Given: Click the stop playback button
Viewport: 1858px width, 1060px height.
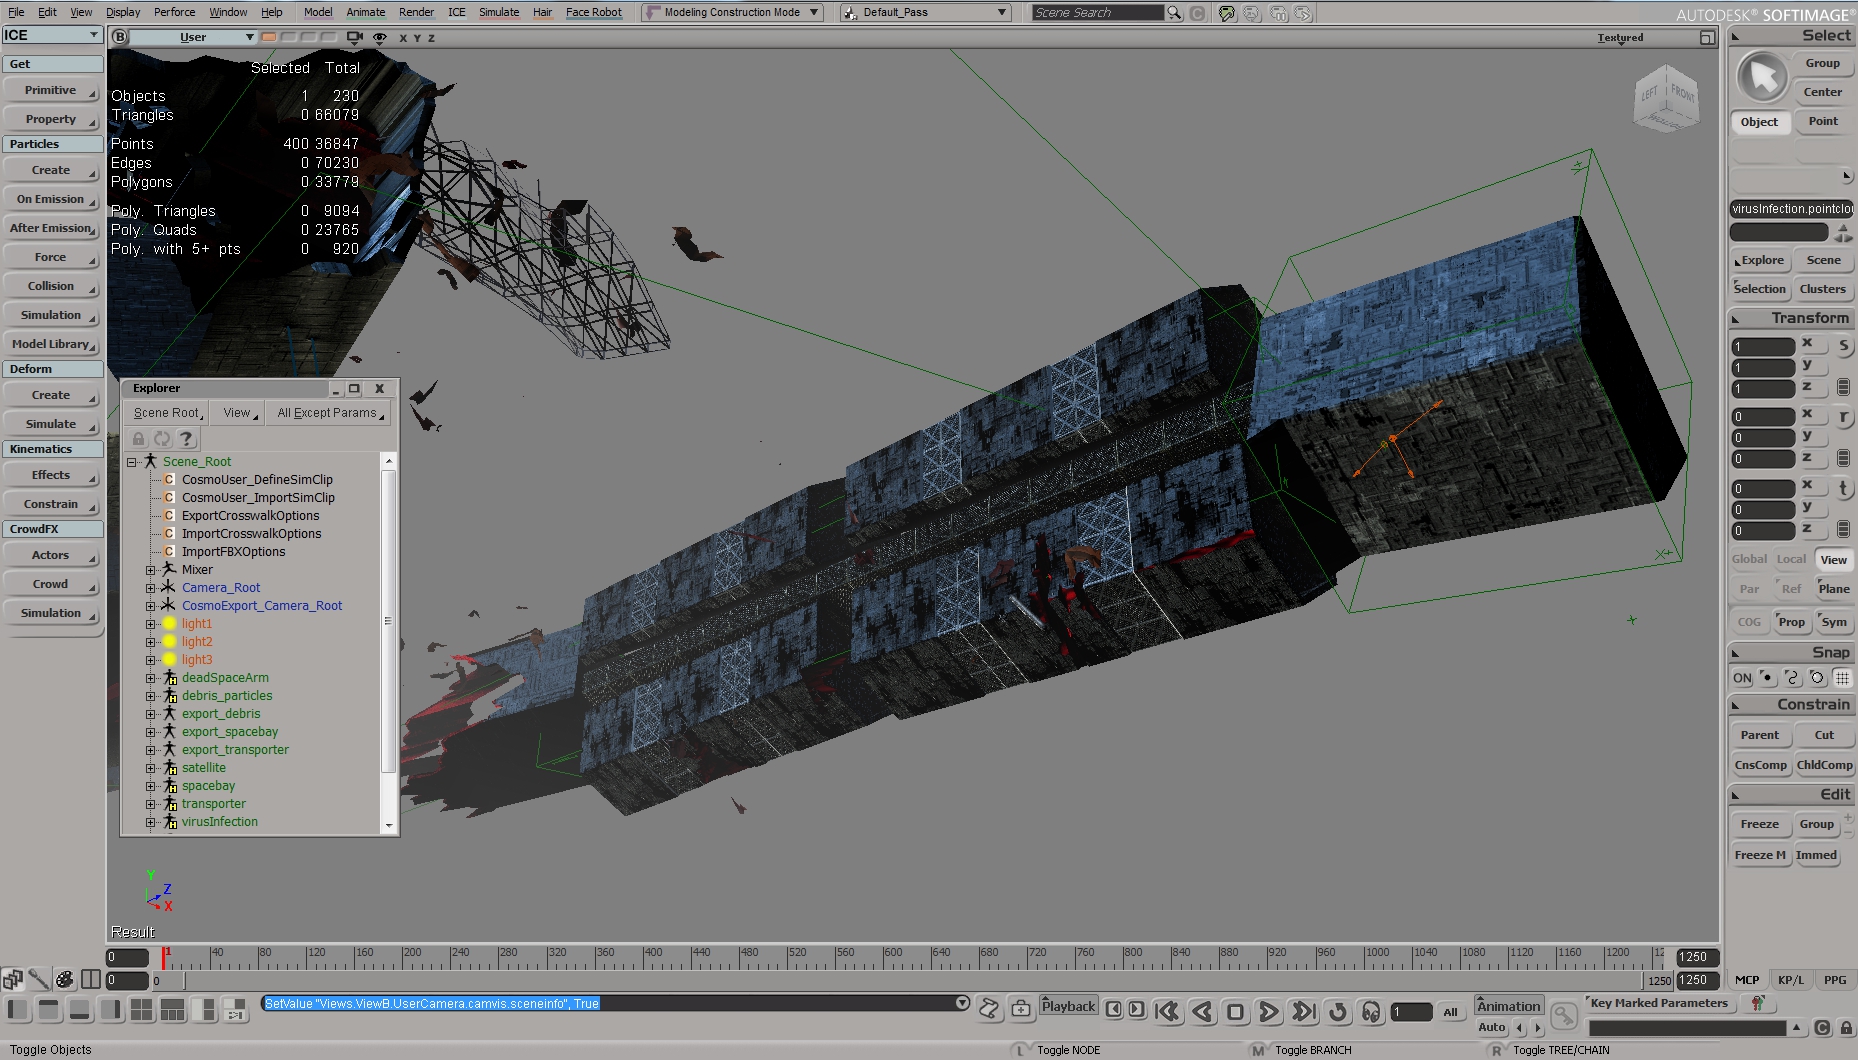Looking at the screenshot, I should pos(1235,1012).
